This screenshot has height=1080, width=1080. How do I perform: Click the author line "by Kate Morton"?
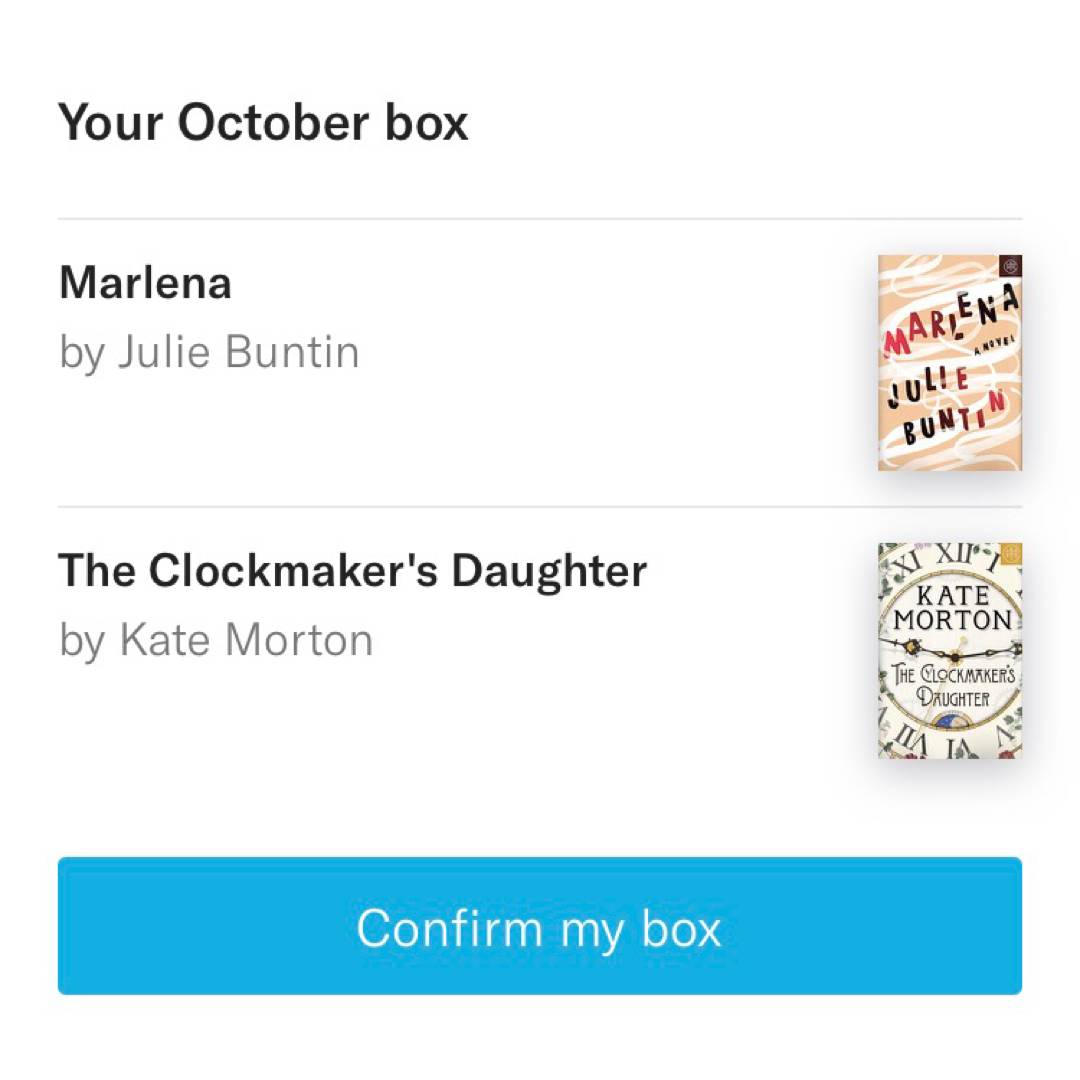click(x=216, y=640)
